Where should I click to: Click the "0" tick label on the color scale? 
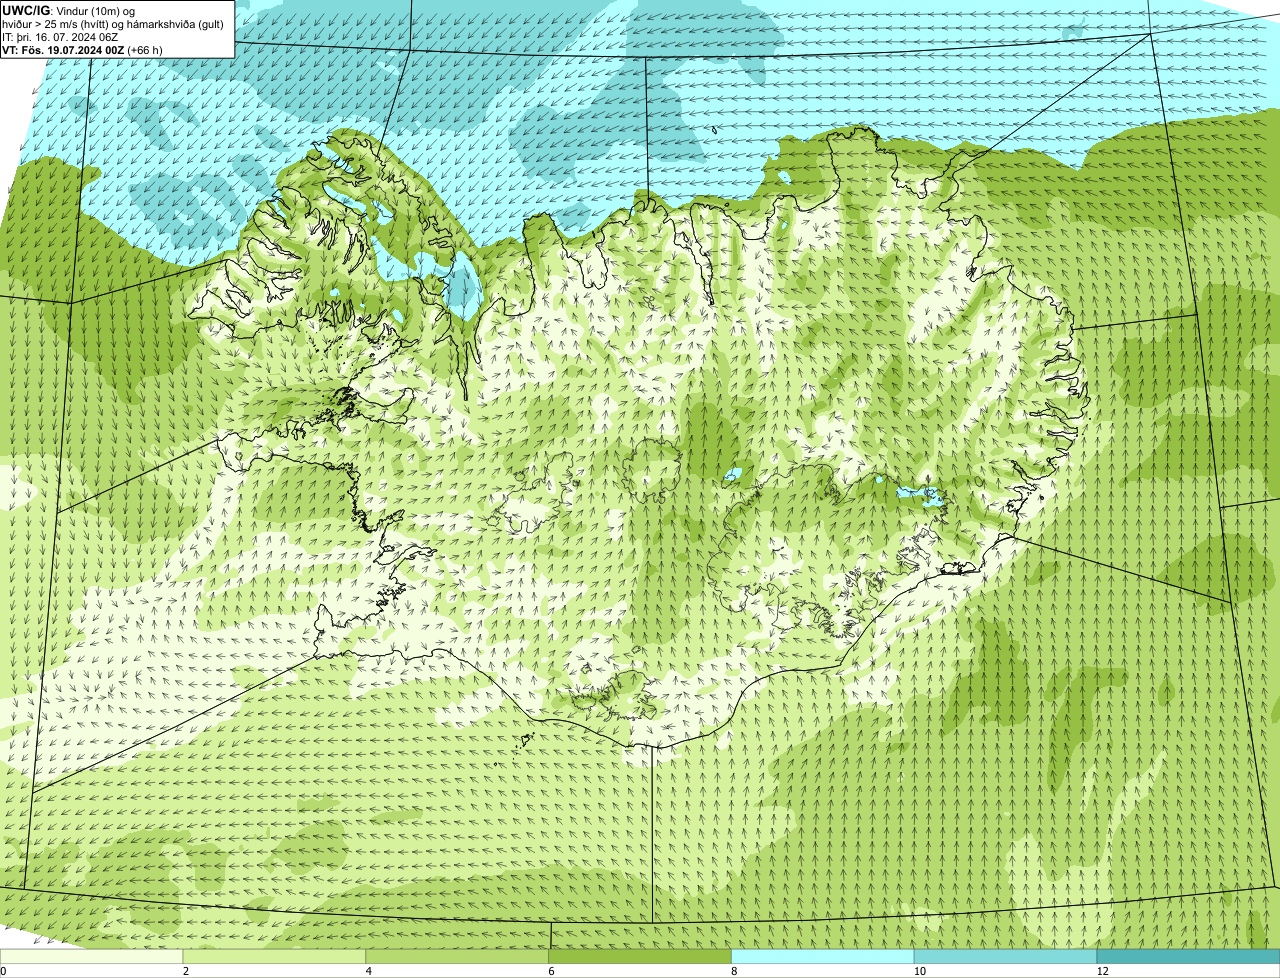tap(3, 971)
